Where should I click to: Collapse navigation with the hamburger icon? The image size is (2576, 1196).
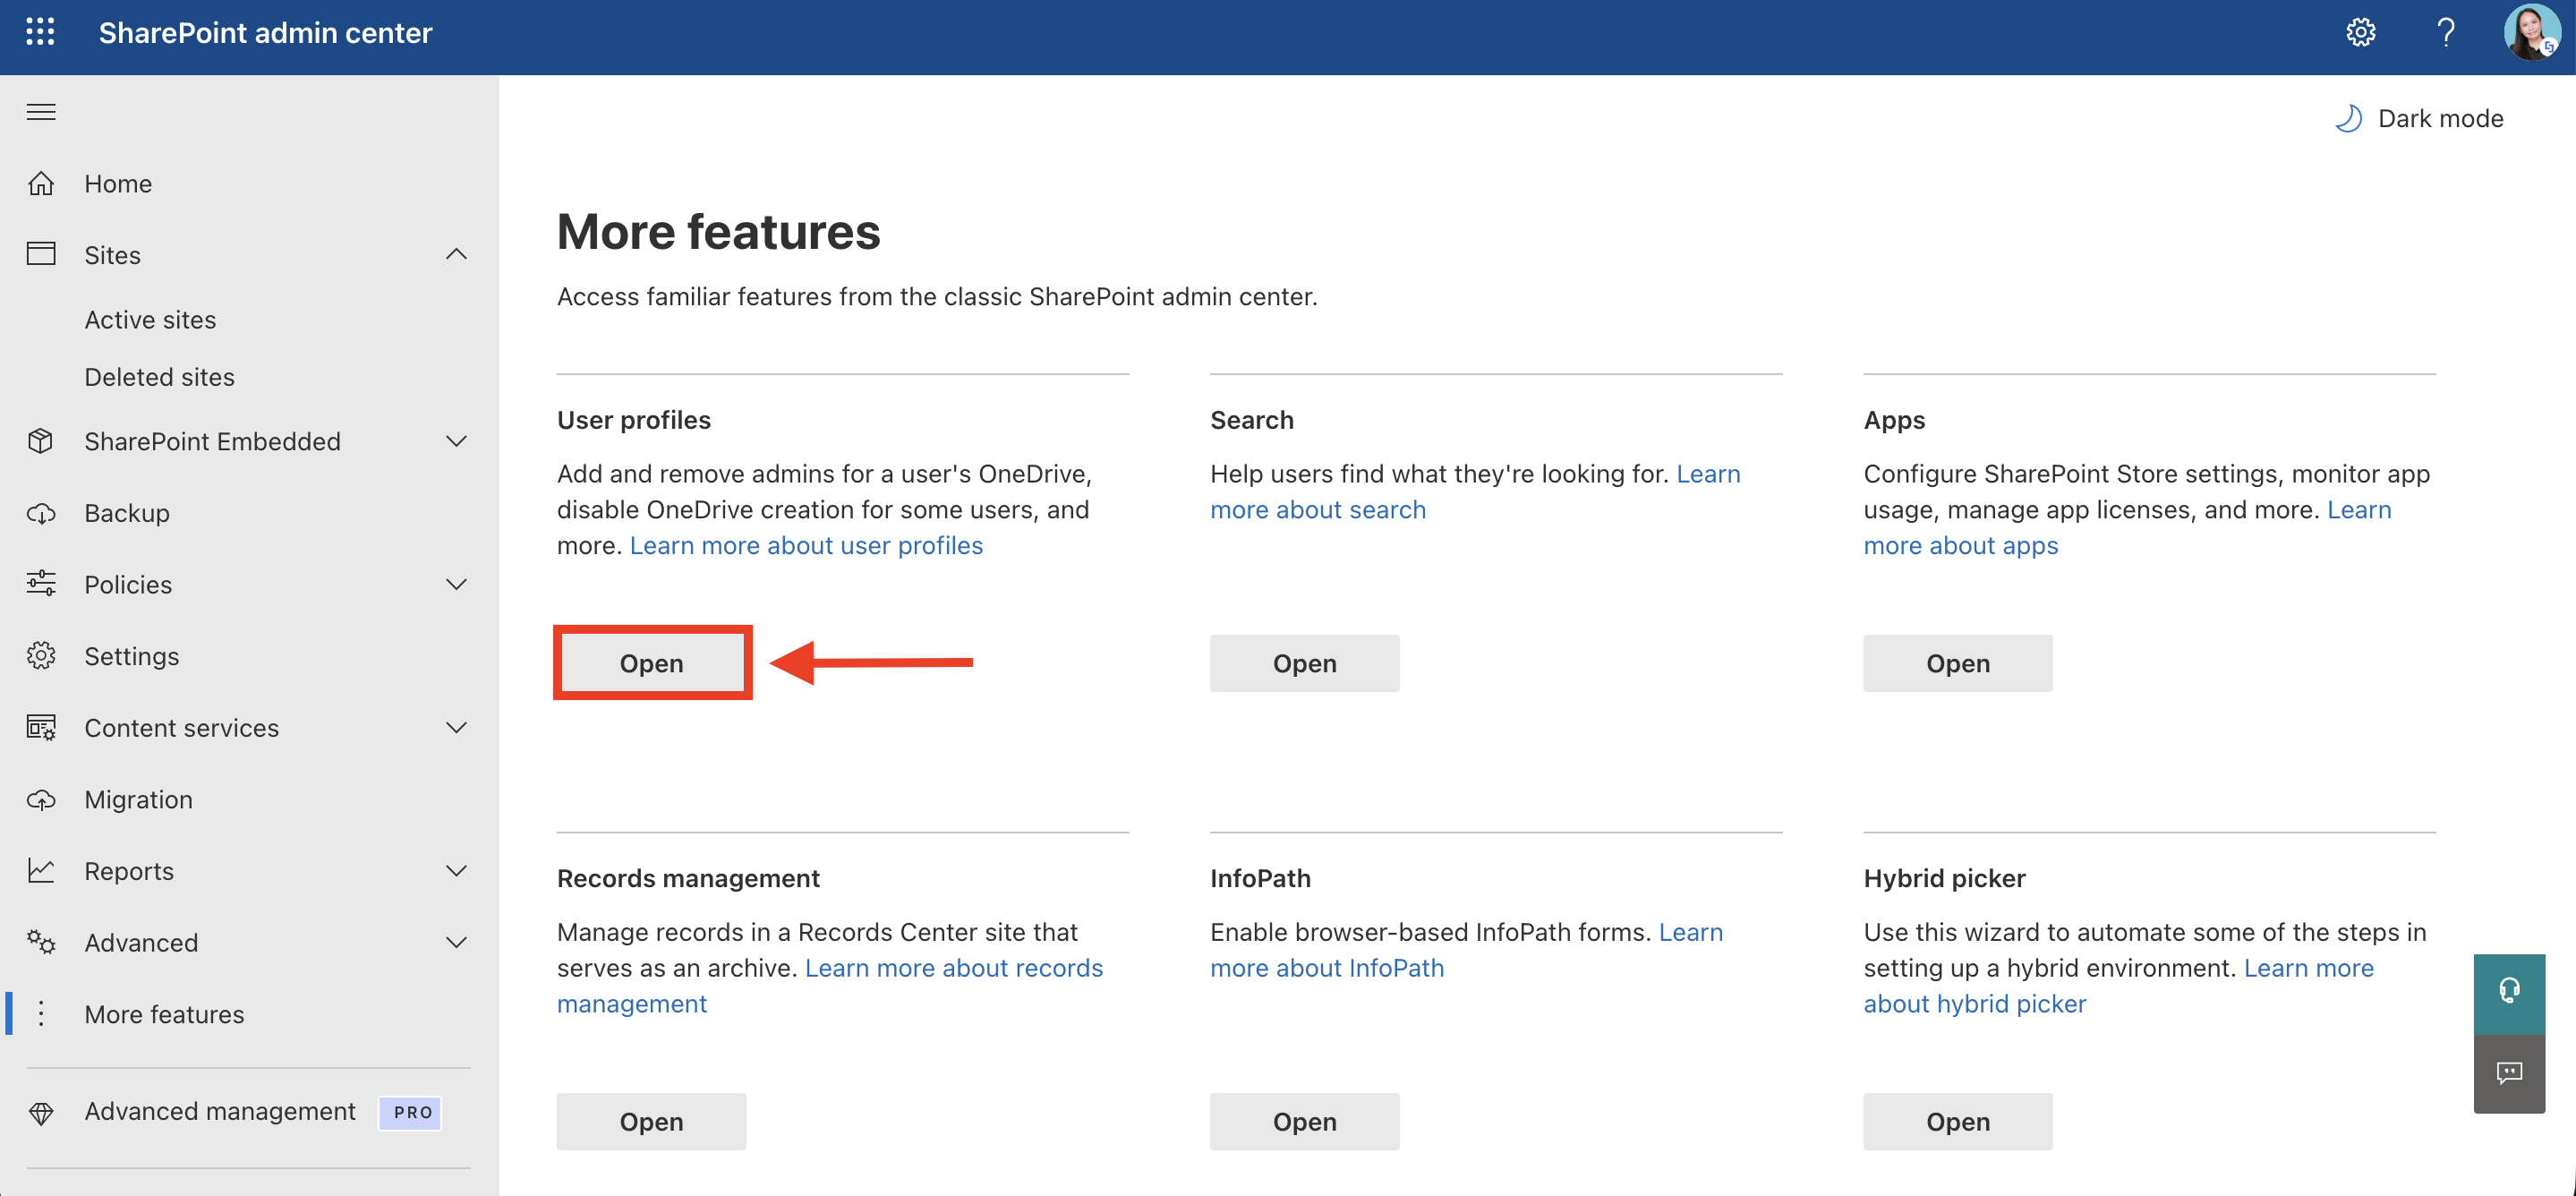pyautogui.click(x=41, y=111)
